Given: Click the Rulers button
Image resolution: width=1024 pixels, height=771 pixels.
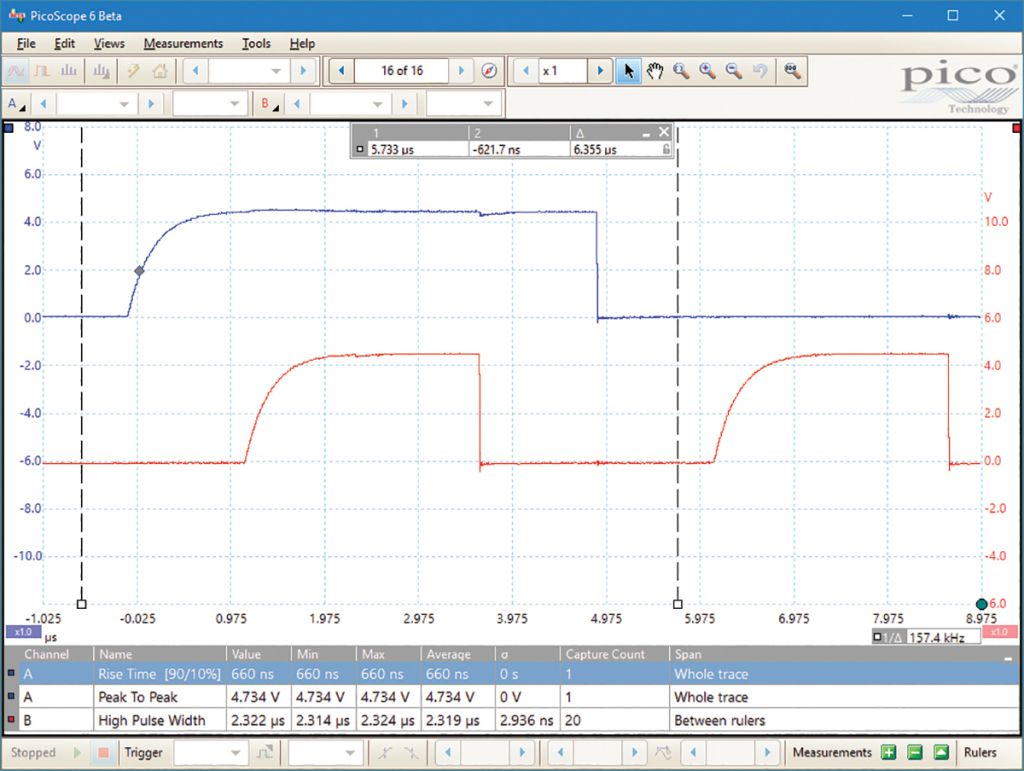Looking at the screenshot, I should point(980,753).
